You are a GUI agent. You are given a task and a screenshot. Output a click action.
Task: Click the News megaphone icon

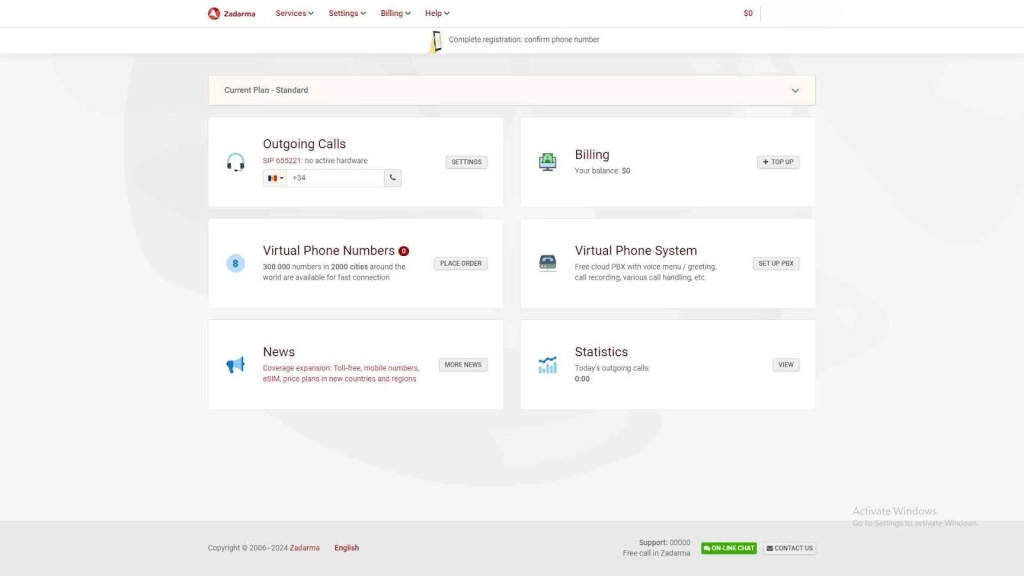(x=235, y=364)
